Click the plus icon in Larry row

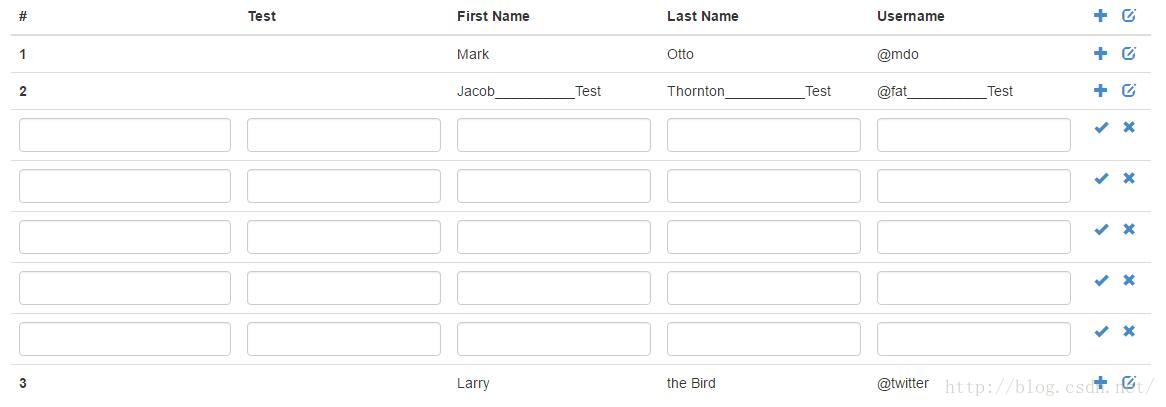tap(1101, 382)
